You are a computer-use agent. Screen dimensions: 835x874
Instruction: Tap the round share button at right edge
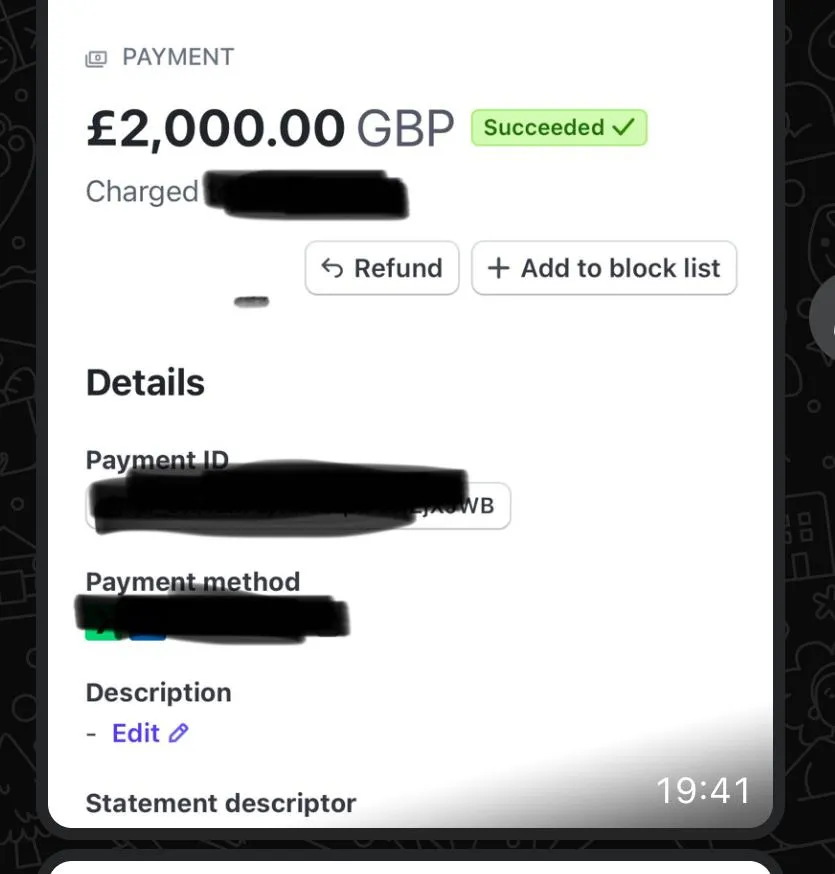[x=824, y=319]
